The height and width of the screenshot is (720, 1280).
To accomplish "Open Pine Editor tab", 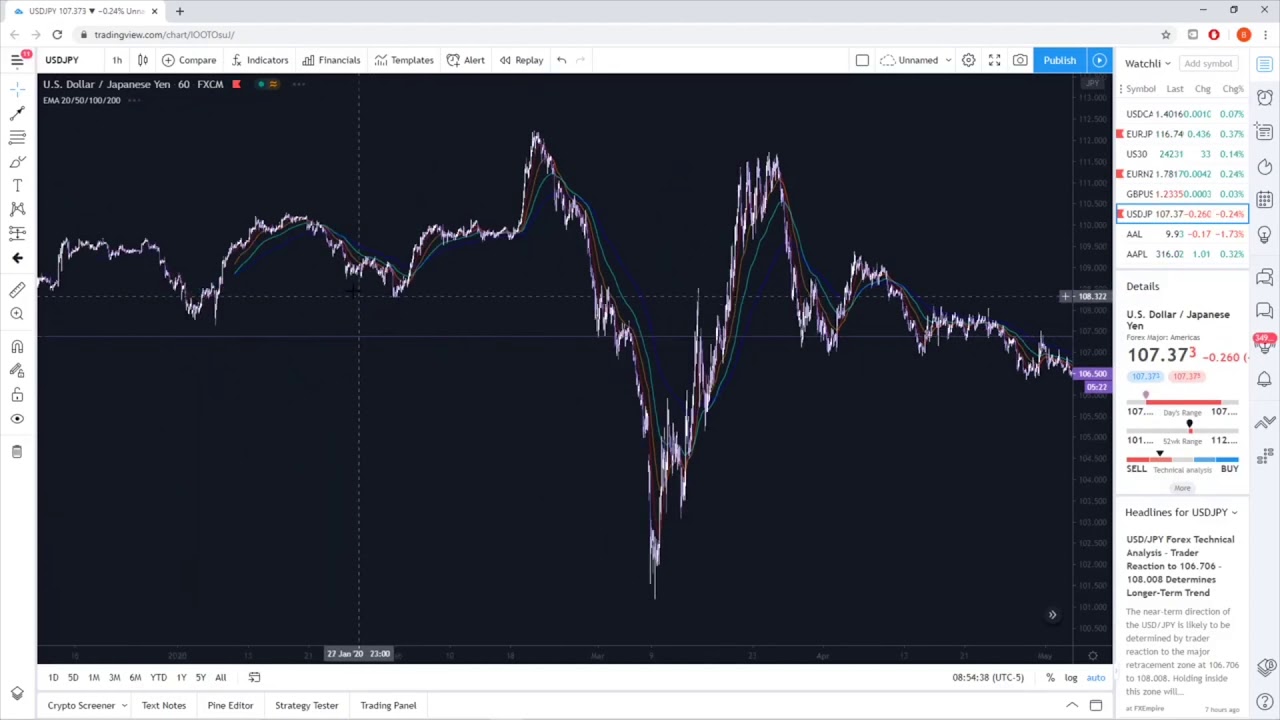I will [x=230, y=705].
